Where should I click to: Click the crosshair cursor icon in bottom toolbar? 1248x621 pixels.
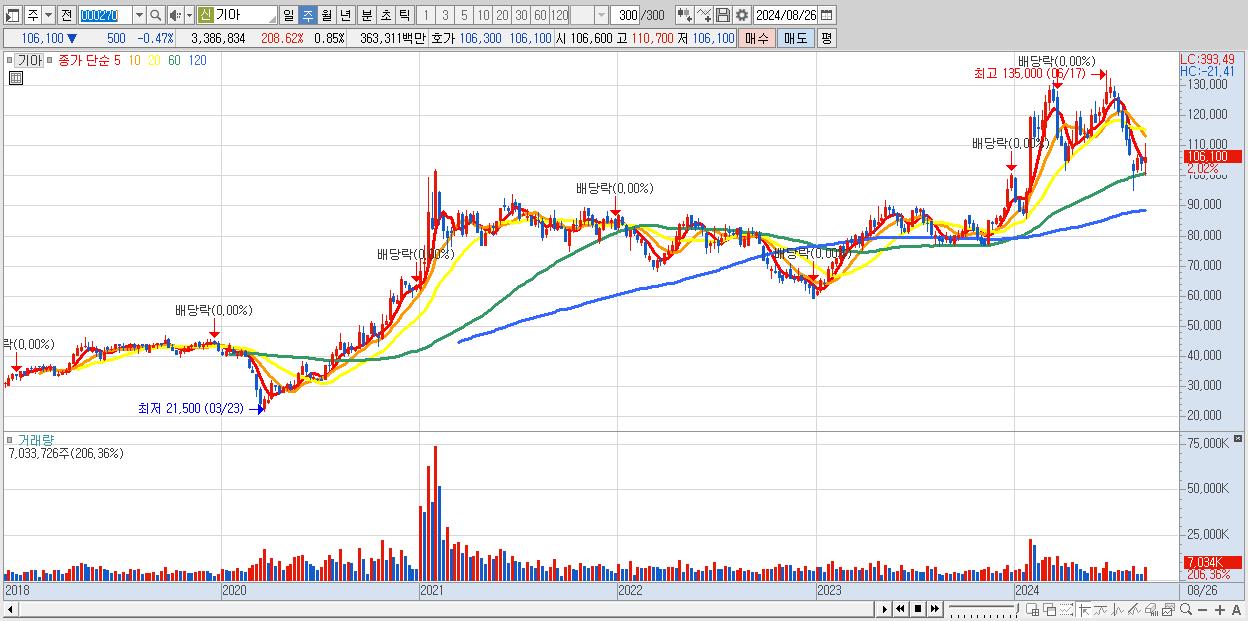1084,609
